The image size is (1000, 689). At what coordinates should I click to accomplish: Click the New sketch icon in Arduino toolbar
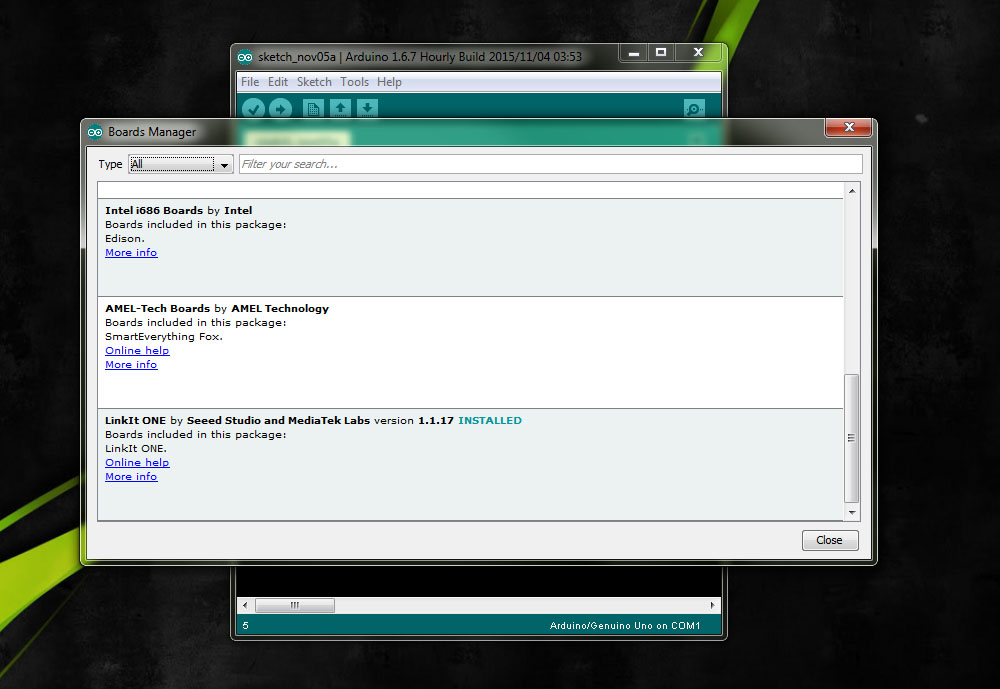tap(313, 108)
